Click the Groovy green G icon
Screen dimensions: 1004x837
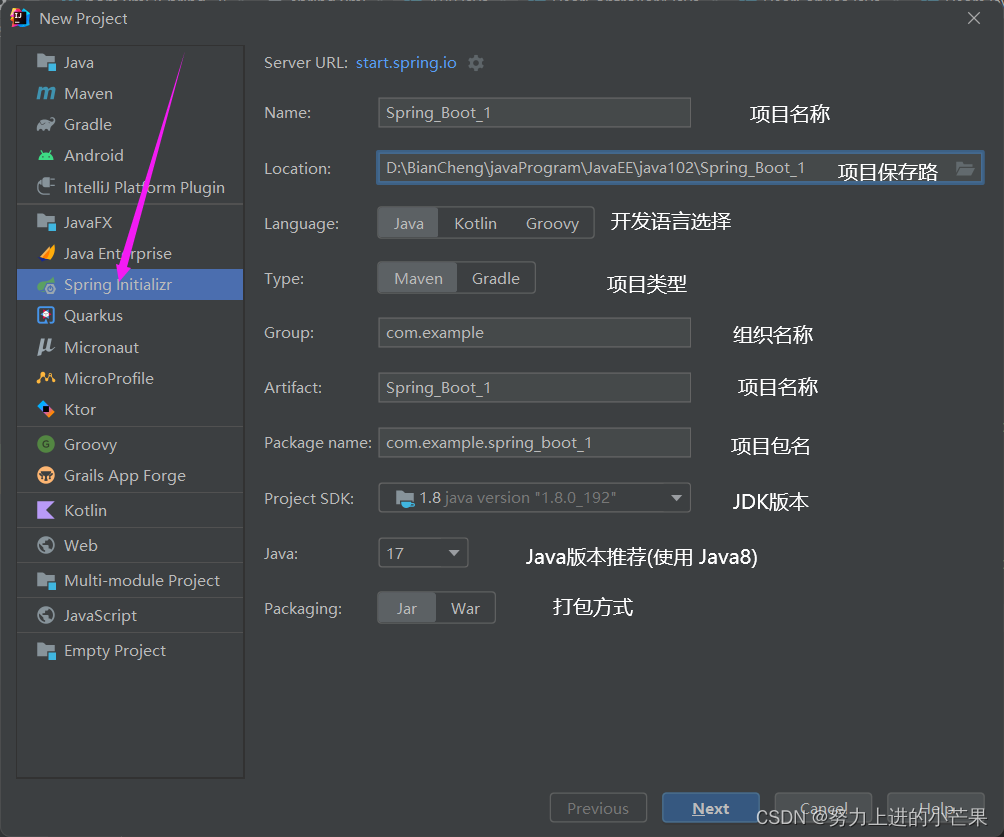pos(46,444)
